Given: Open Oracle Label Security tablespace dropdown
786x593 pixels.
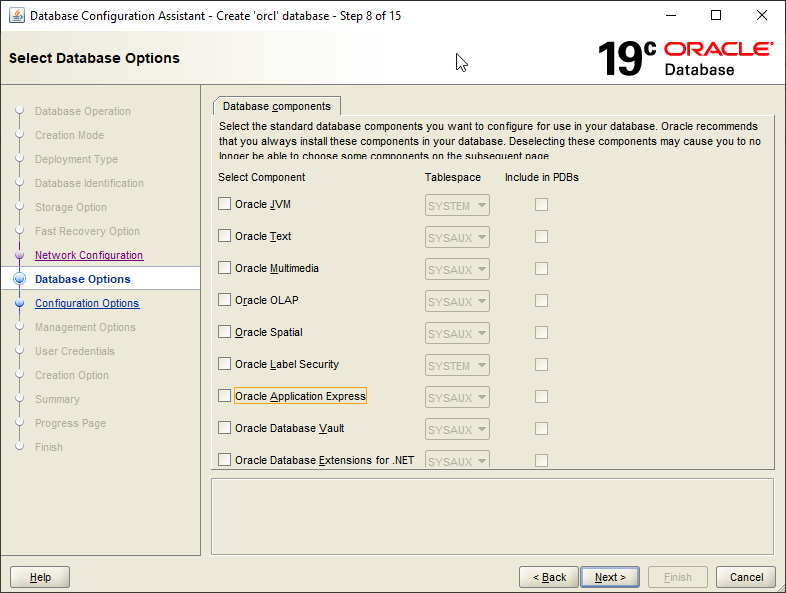Looking at the screenshot, I should pos(457,365).
